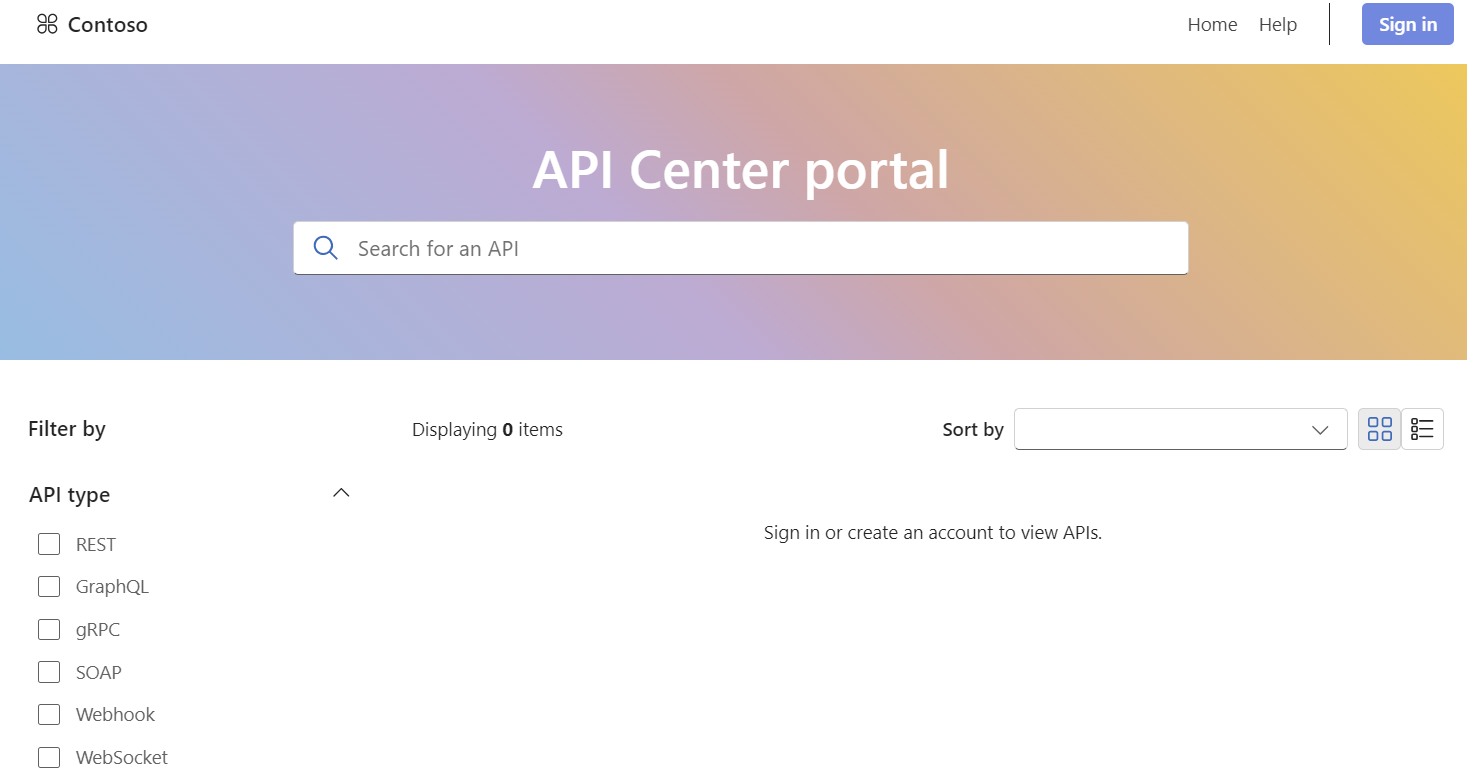The width and height of the screenshot is (1467, 781).
Task: Select the SOAP API type checkbox
Action: pyautogui.click(x=49, y=671)
